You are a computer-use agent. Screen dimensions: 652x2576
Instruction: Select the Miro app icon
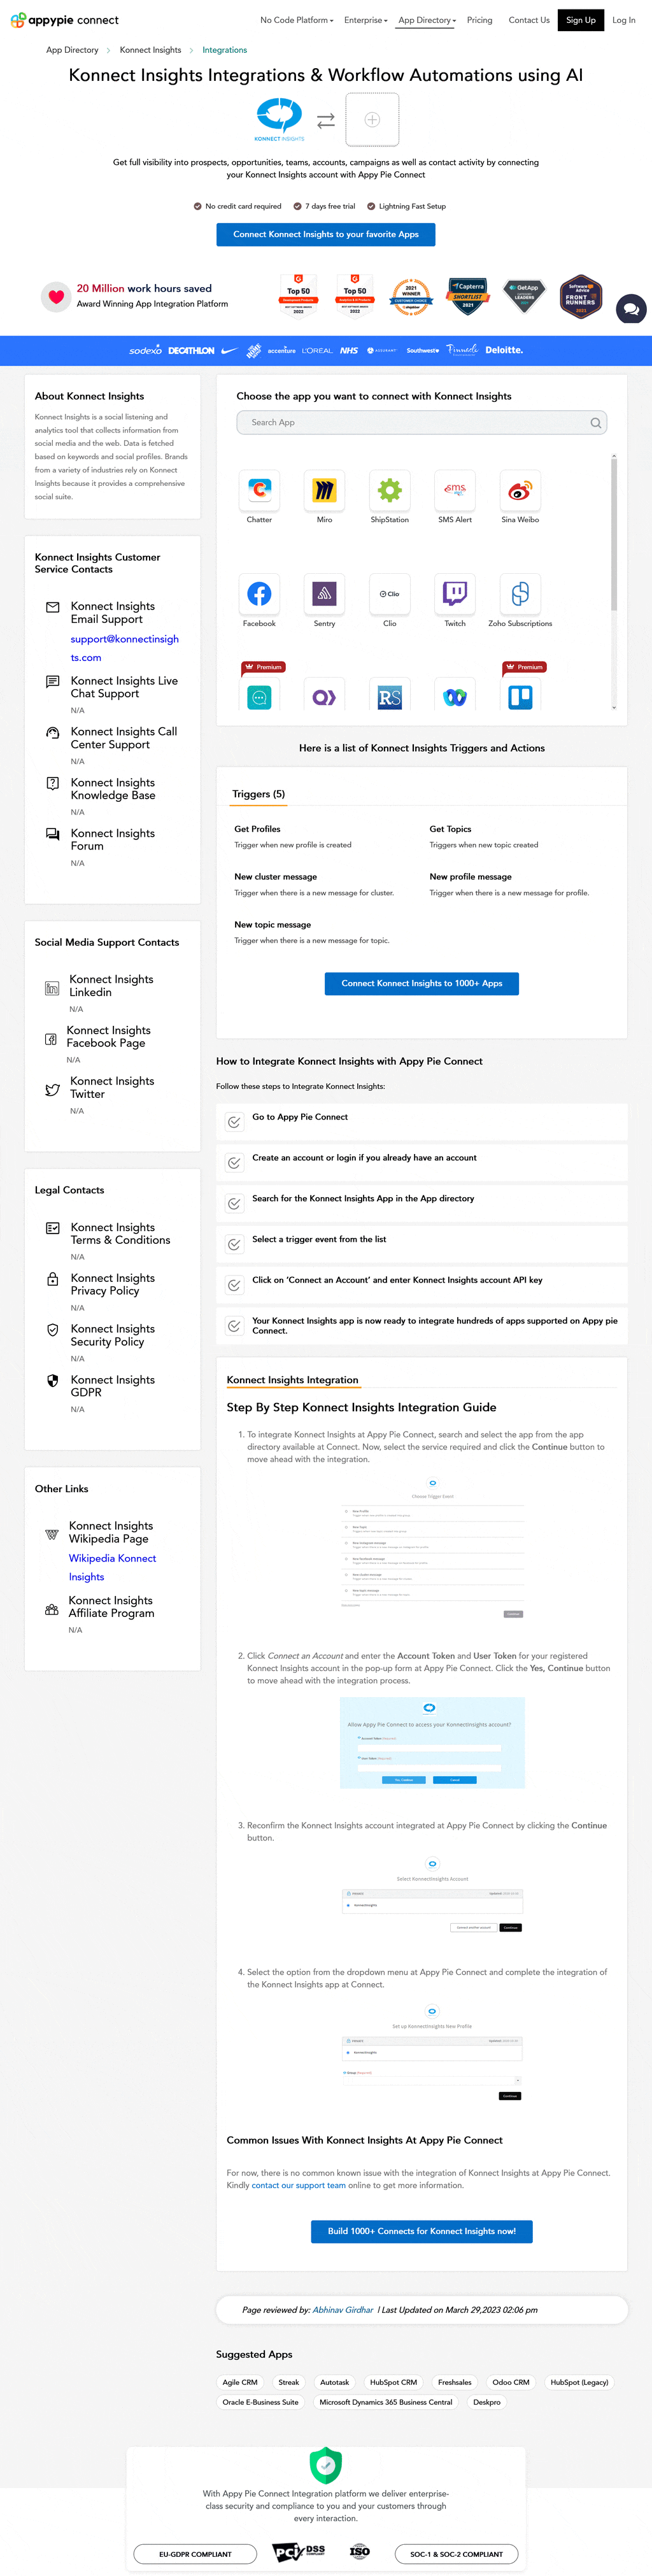point(324,490)
